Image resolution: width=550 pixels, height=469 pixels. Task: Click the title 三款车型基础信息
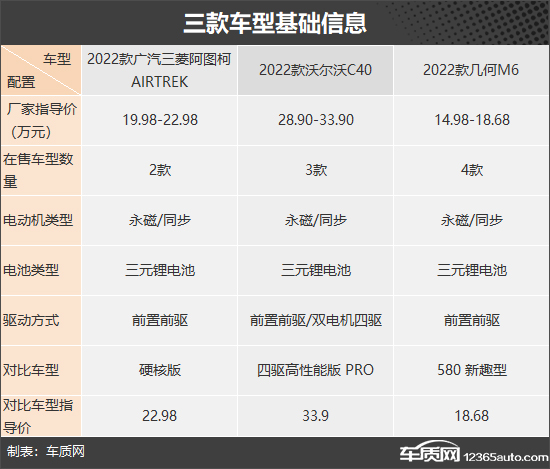(x=275, y=23)
